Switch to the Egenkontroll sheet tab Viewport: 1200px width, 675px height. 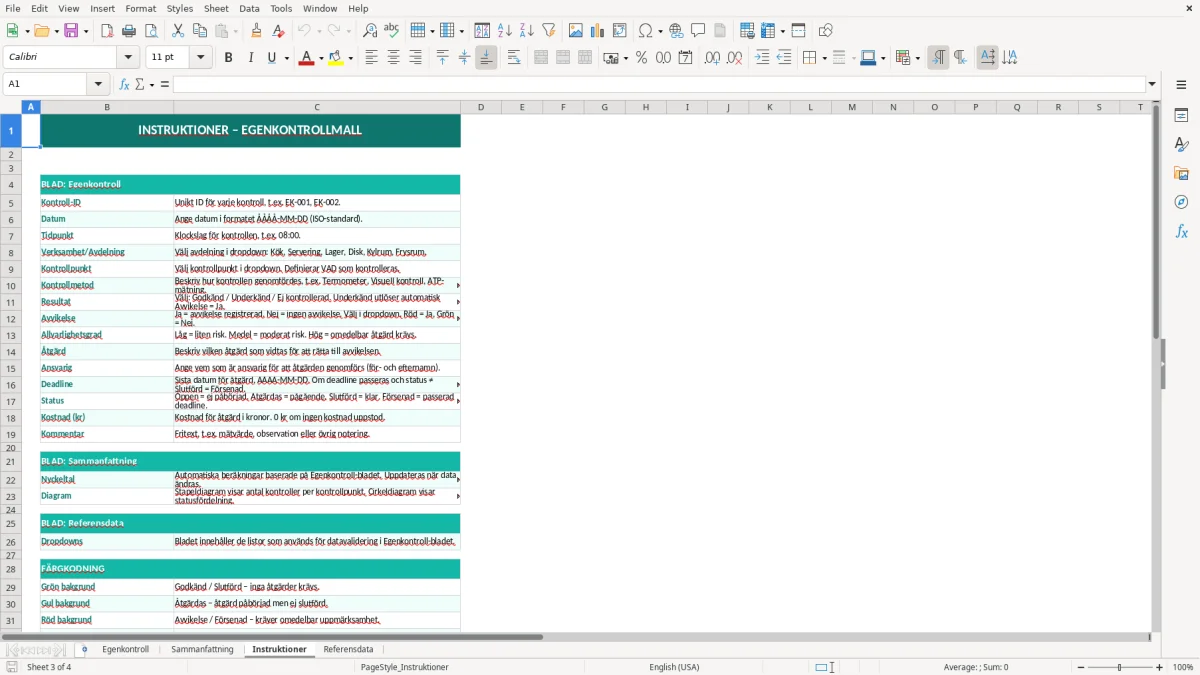click(125, 649)
